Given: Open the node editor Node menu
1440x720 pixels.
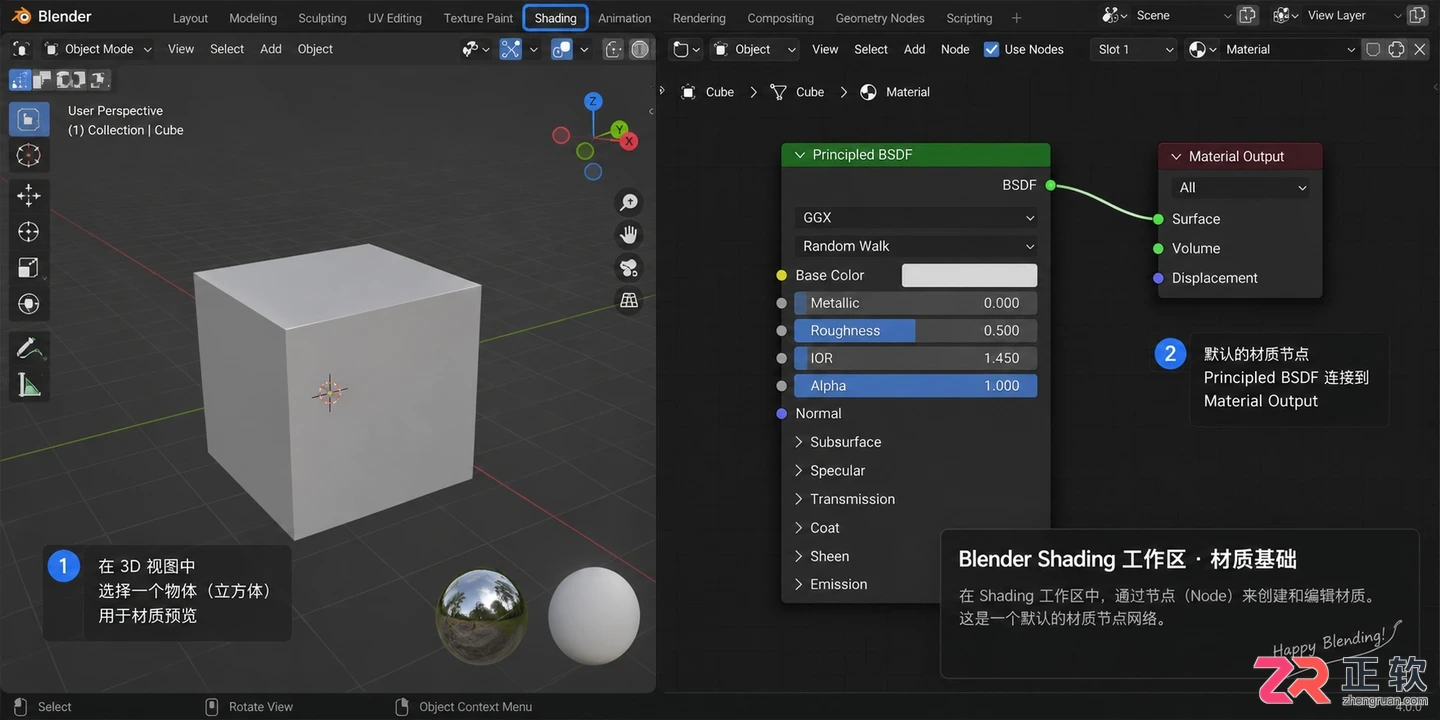Looking at the screenshot, I should click(955, 49).
